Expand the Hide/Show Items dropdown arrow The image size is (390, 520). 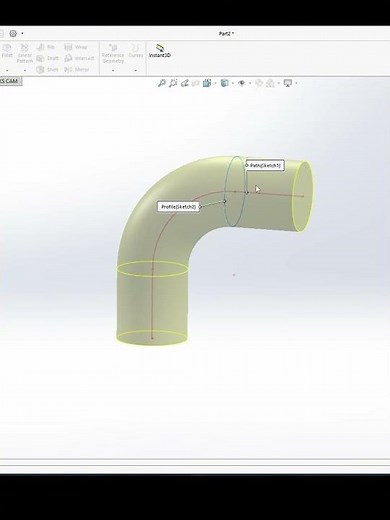click(250, 83)
